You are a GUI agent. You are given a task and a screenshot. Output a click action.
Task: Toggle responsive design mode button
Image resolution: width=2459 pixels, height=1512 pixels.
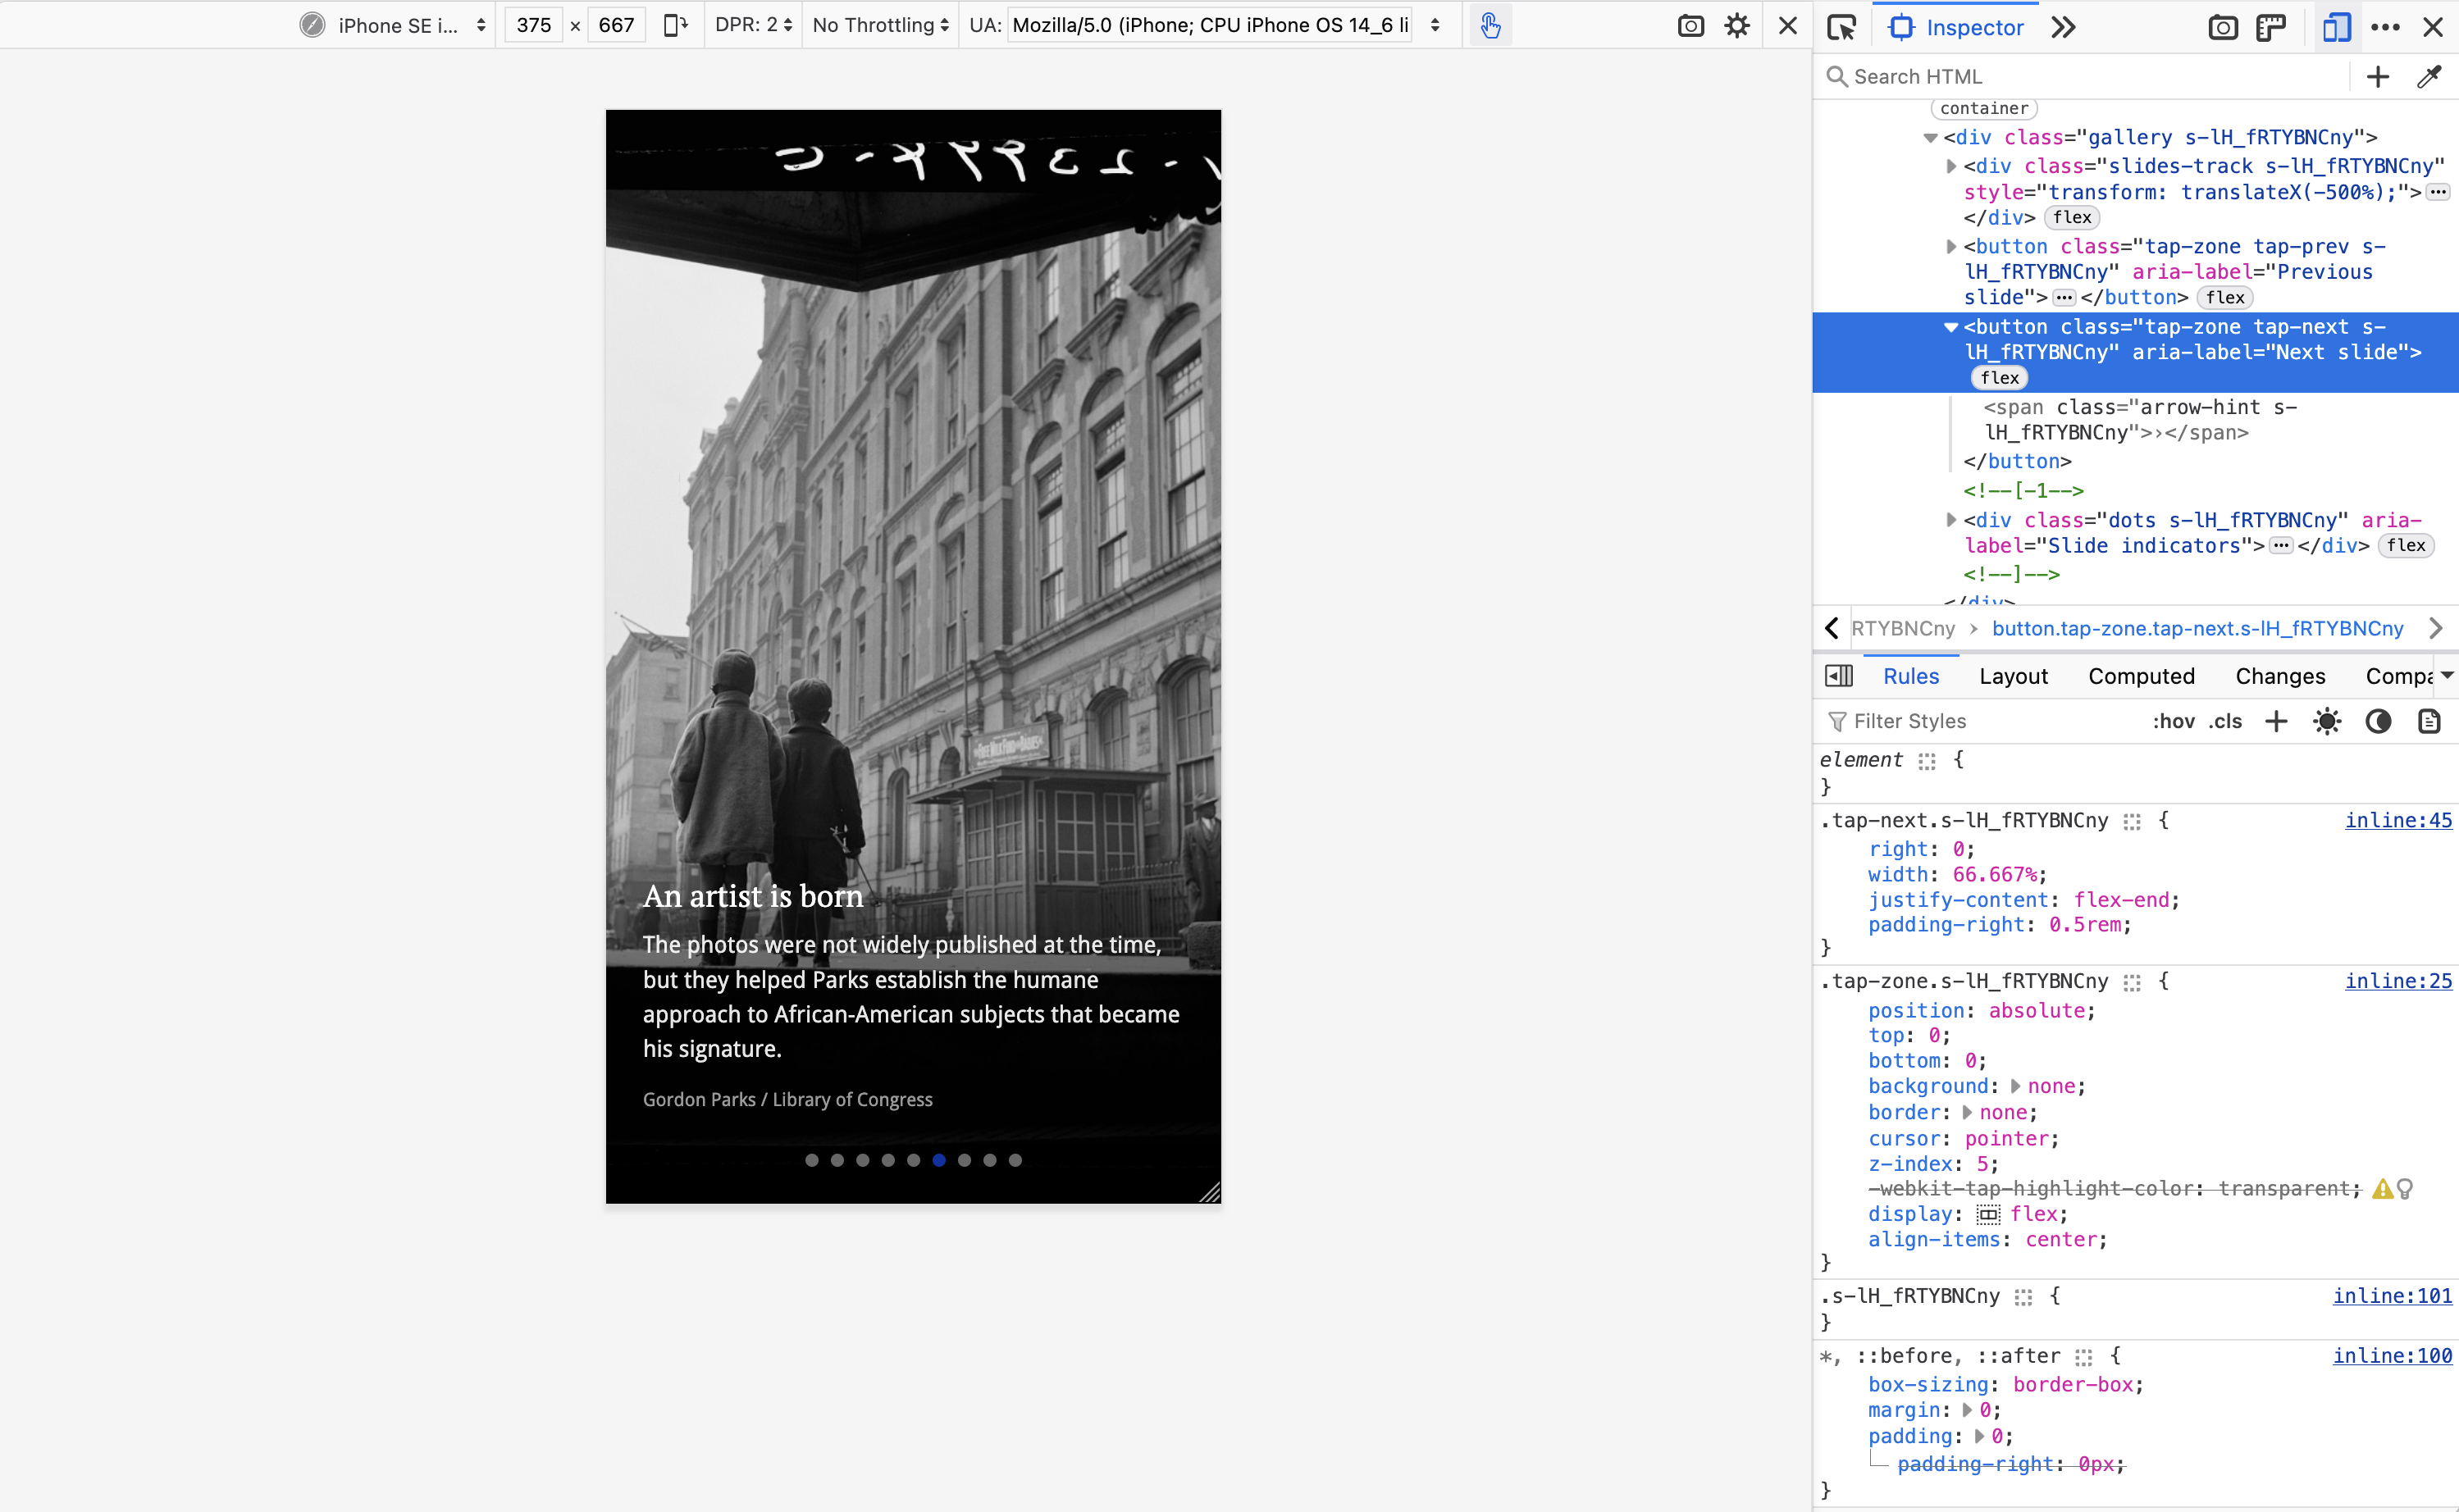(x=2336, y=27)
